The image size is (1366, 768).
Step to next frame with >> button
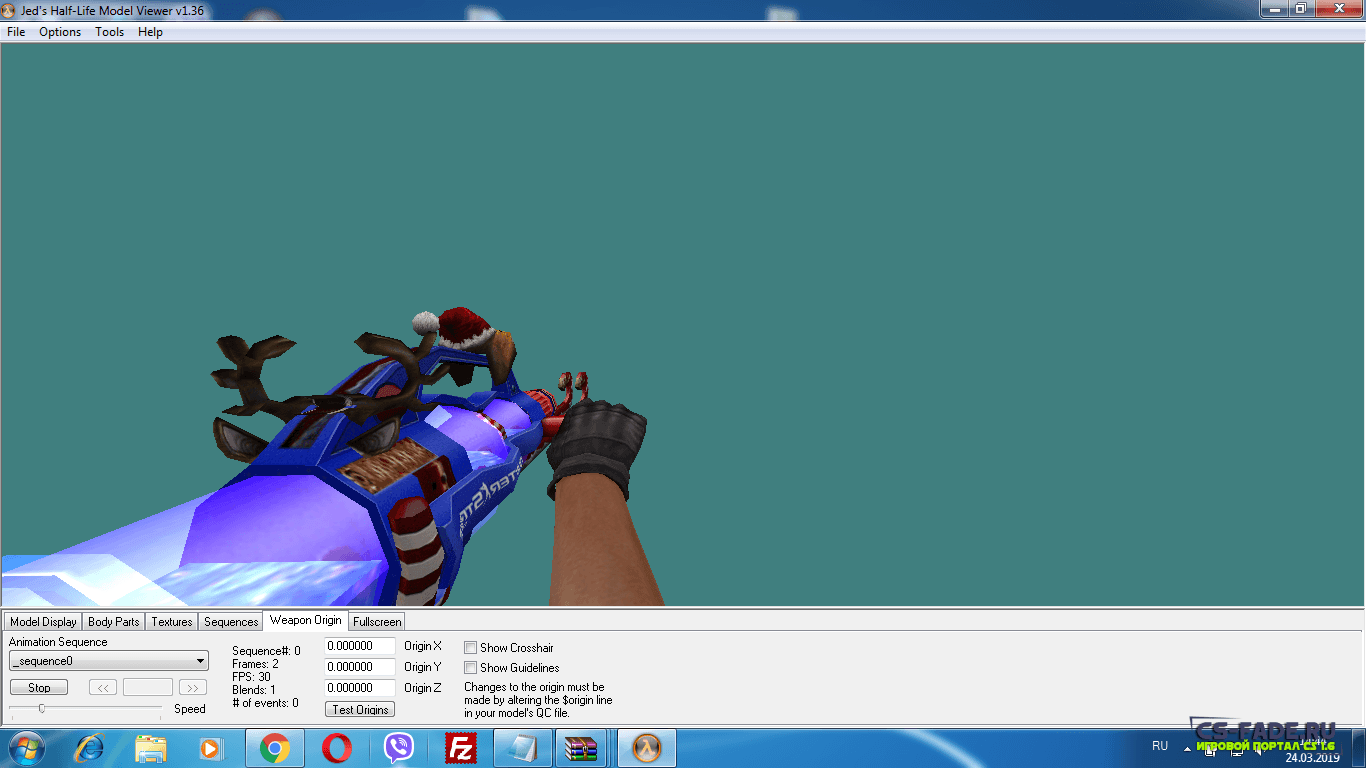click(192, 688)
